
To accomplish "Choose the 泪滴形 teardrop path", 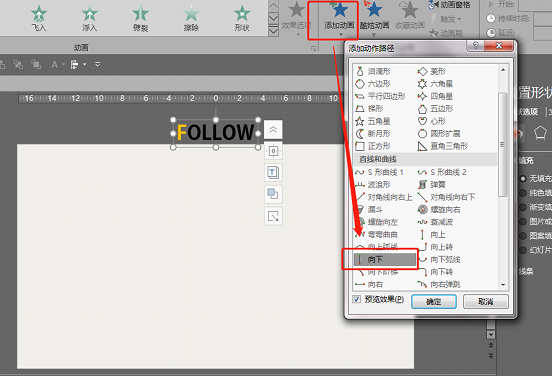I will click(374, 71).
